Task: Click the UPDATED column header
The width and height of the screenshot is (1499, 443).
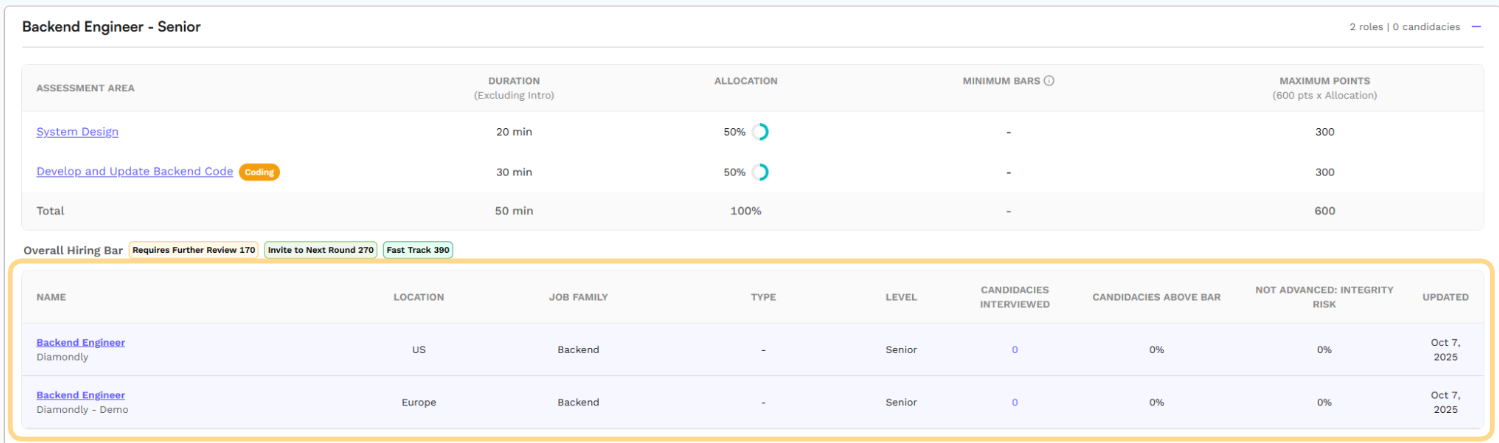Action: pos(1446,297)
